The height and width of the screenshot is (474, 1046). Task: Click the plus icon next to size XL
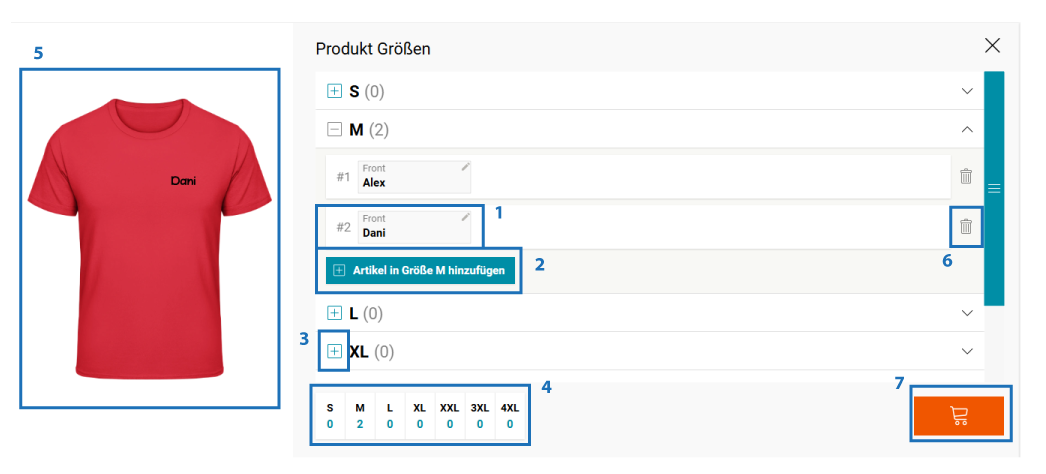[x=334, y=351]
